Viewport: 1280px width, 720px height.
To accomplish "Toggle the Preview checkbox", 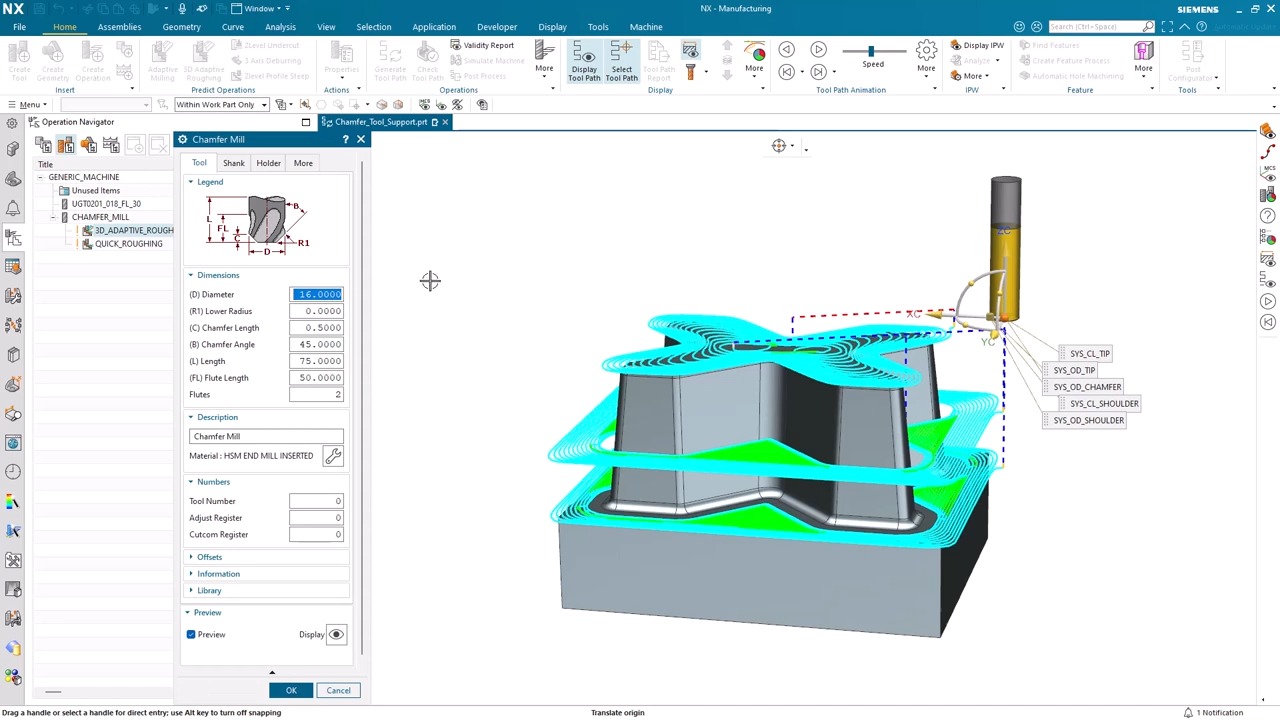I will pyautogui.click(x=191, y=635).
